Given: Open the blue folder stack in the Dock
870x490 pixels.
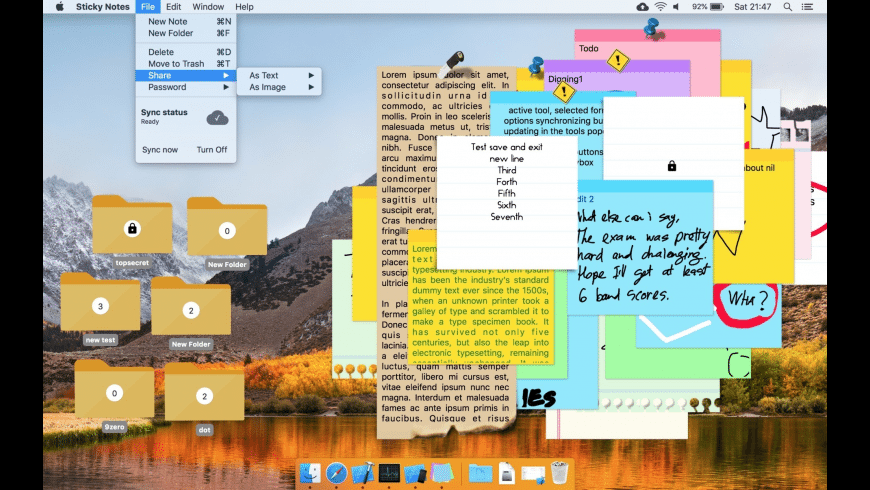Looking at the screenshot, I should tap(480, 473).
